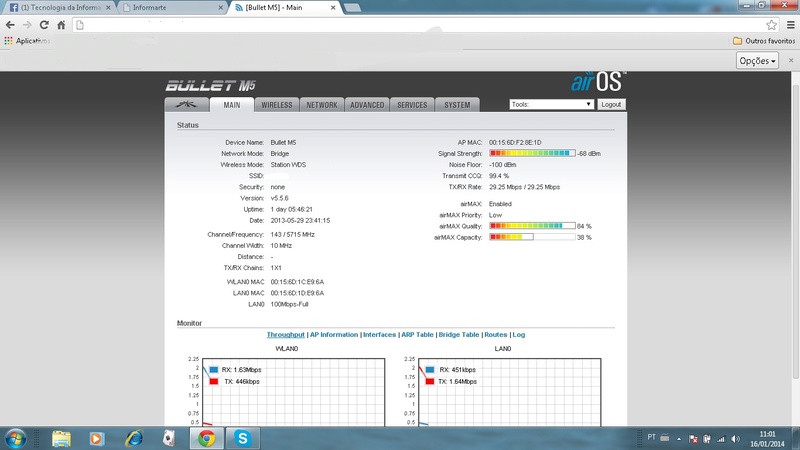Switch to the Facebook Tecnologia tab
The image size is (800, 450).
(x=60, y=8)
